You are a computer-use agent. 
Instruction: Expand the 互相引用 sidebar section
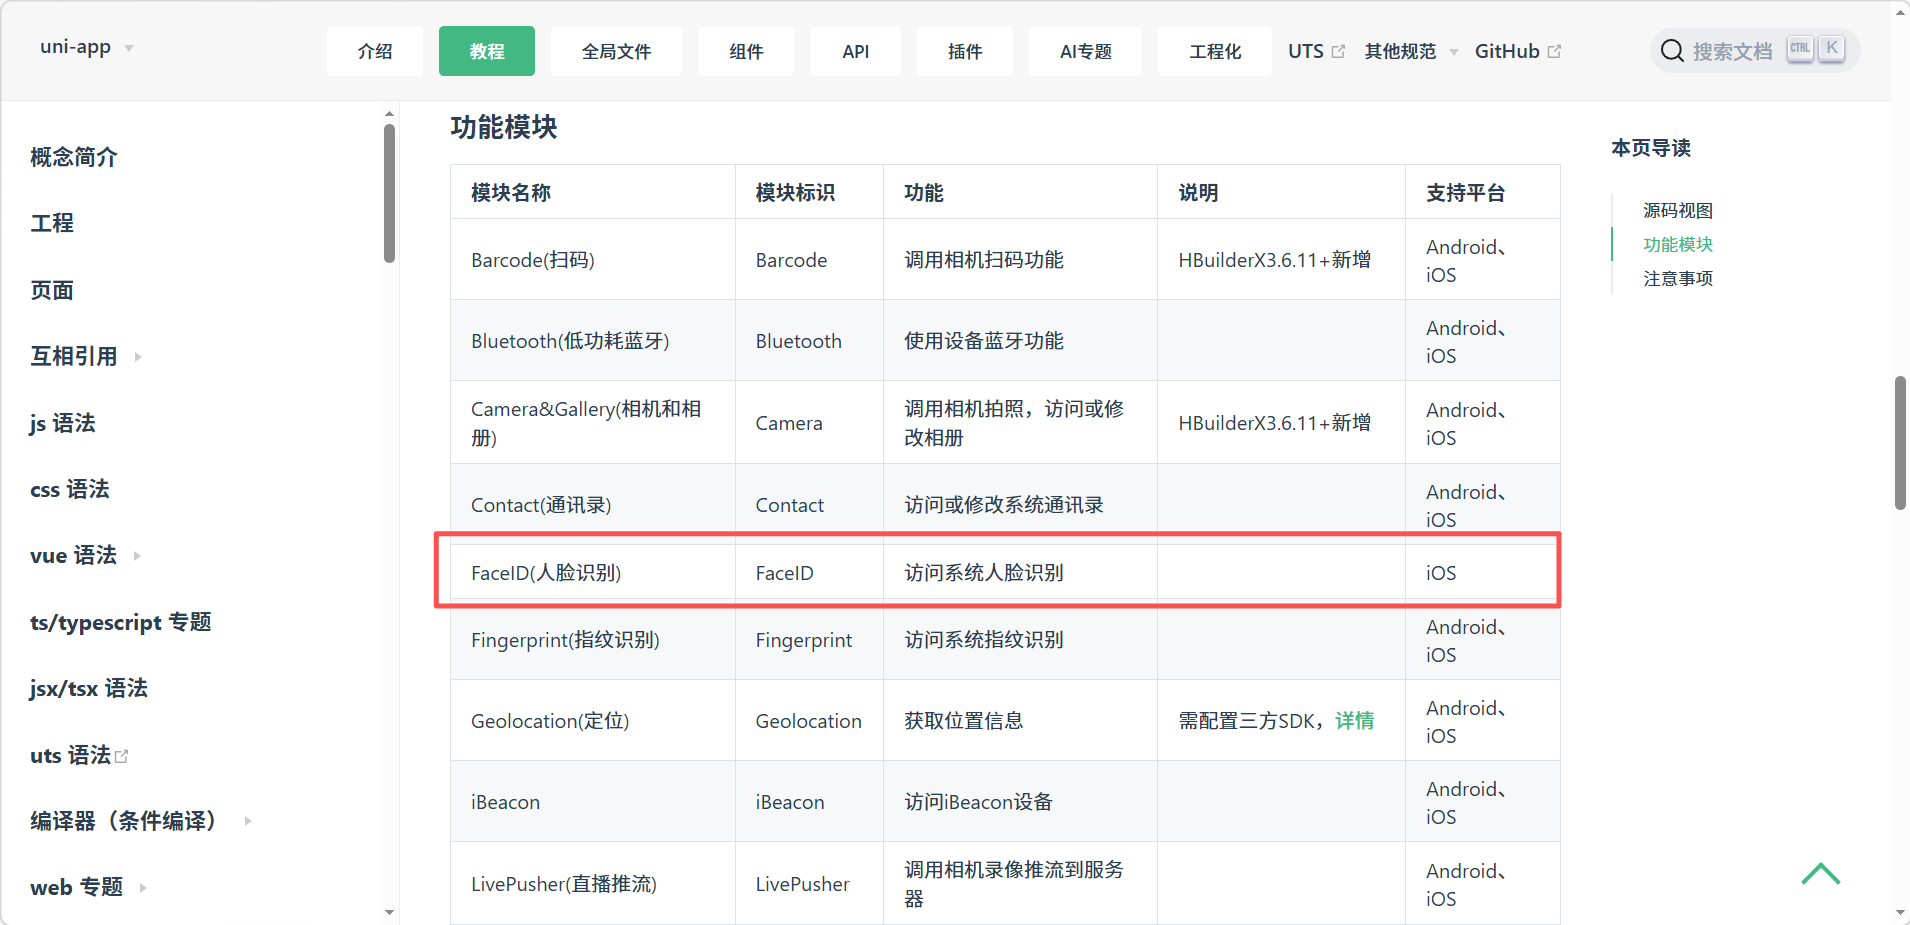tap(138, 357)
